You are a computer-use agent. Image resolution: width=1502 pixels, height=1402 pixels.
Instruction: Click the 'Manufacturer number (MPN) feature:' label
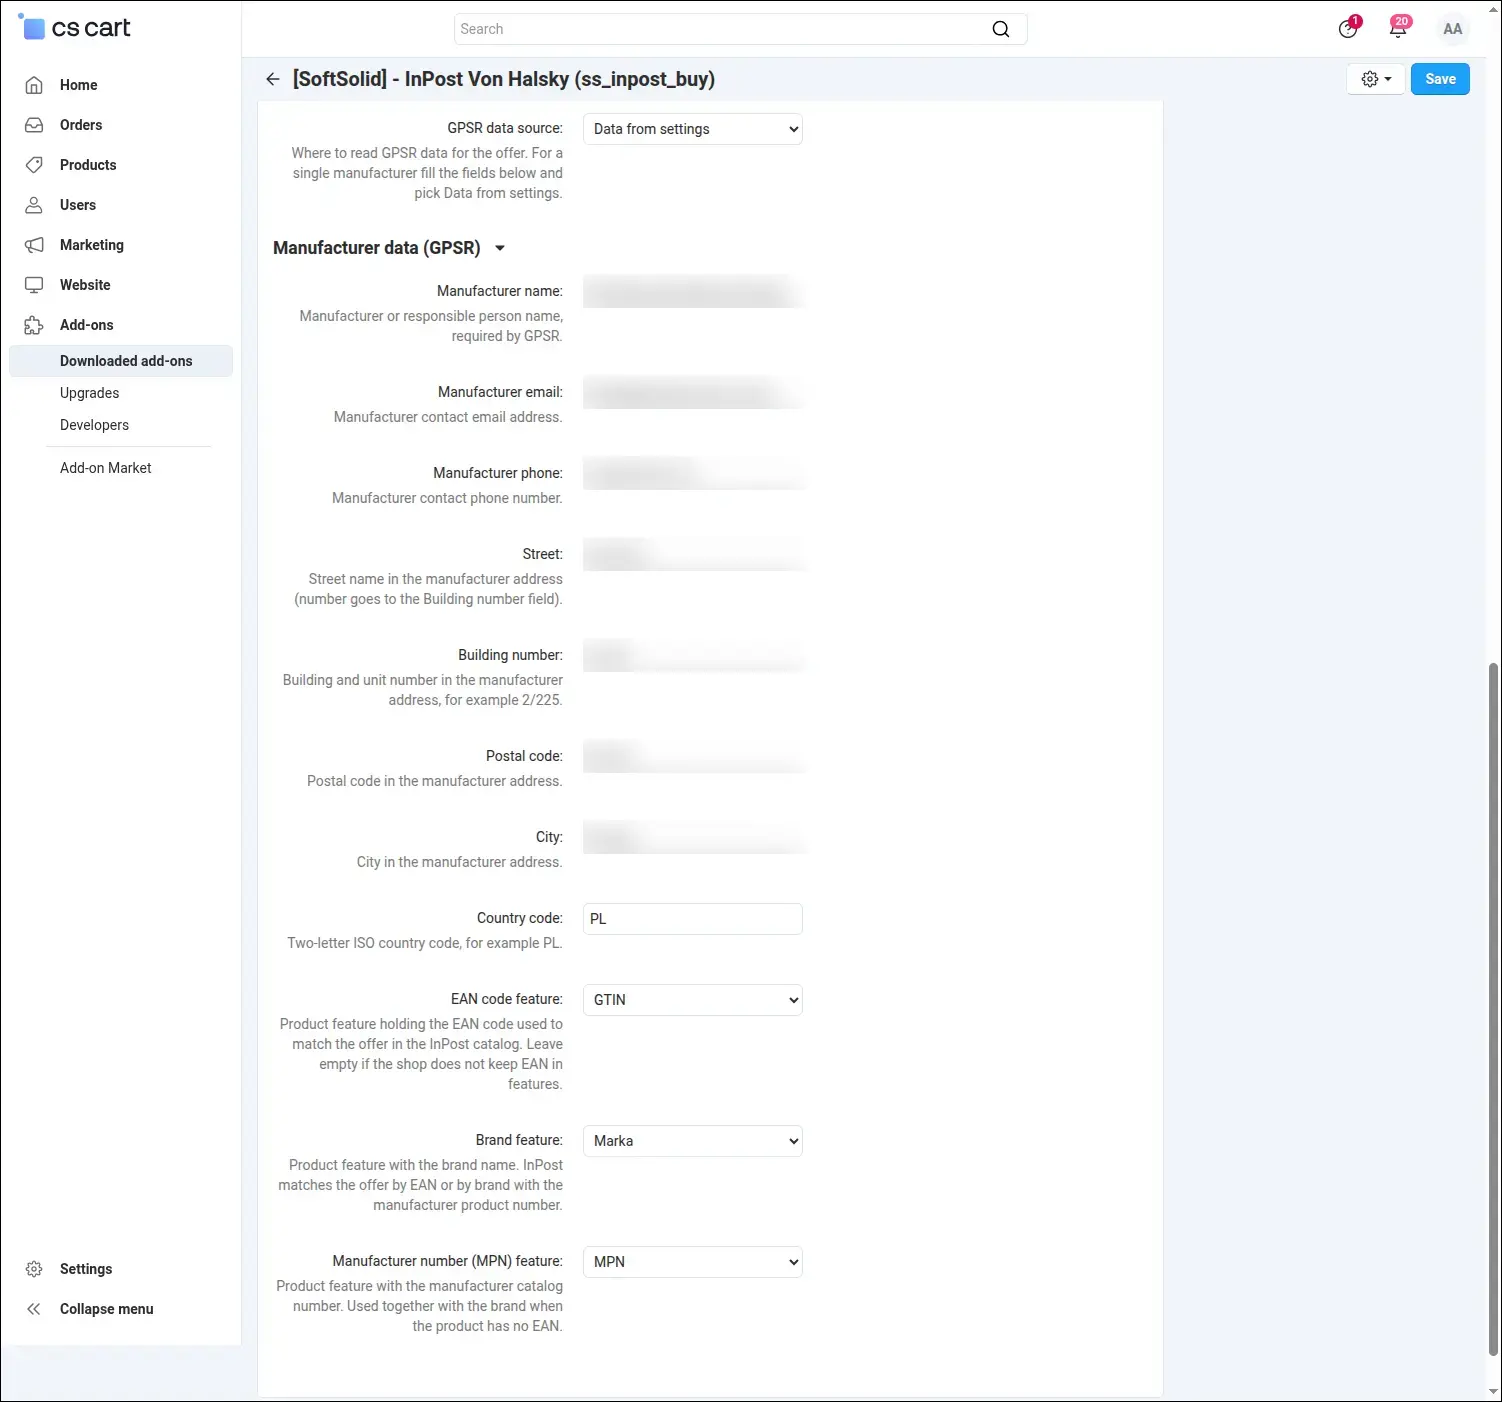(448, 1261)
